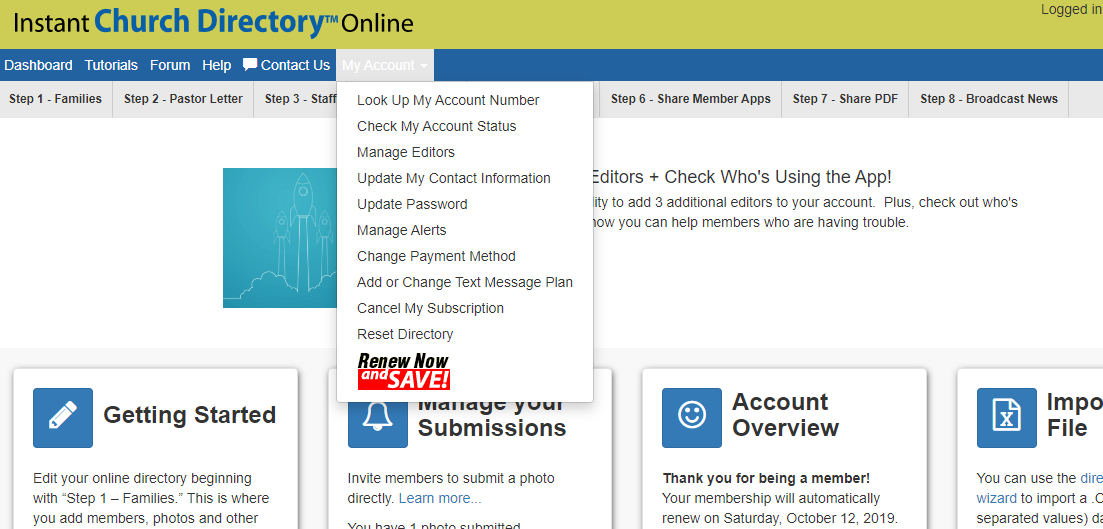Click the rocket launch promo image
Screen dimensions: 1103x529
click(280, 238)
